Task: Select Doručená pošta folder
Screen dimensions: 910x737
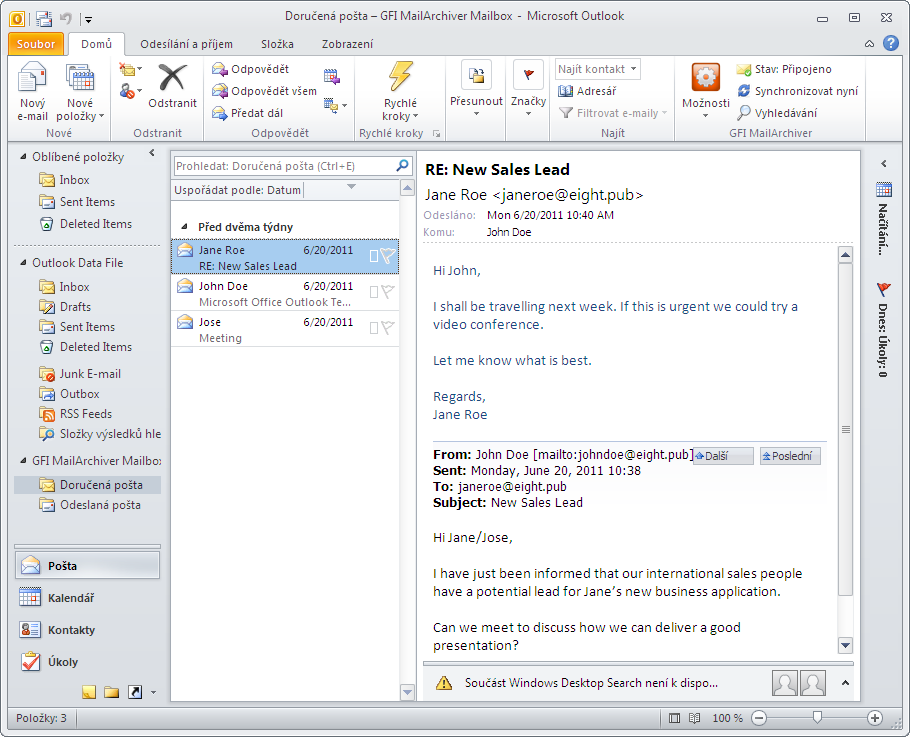Action: pyautogui.click(x=88, y=485)
